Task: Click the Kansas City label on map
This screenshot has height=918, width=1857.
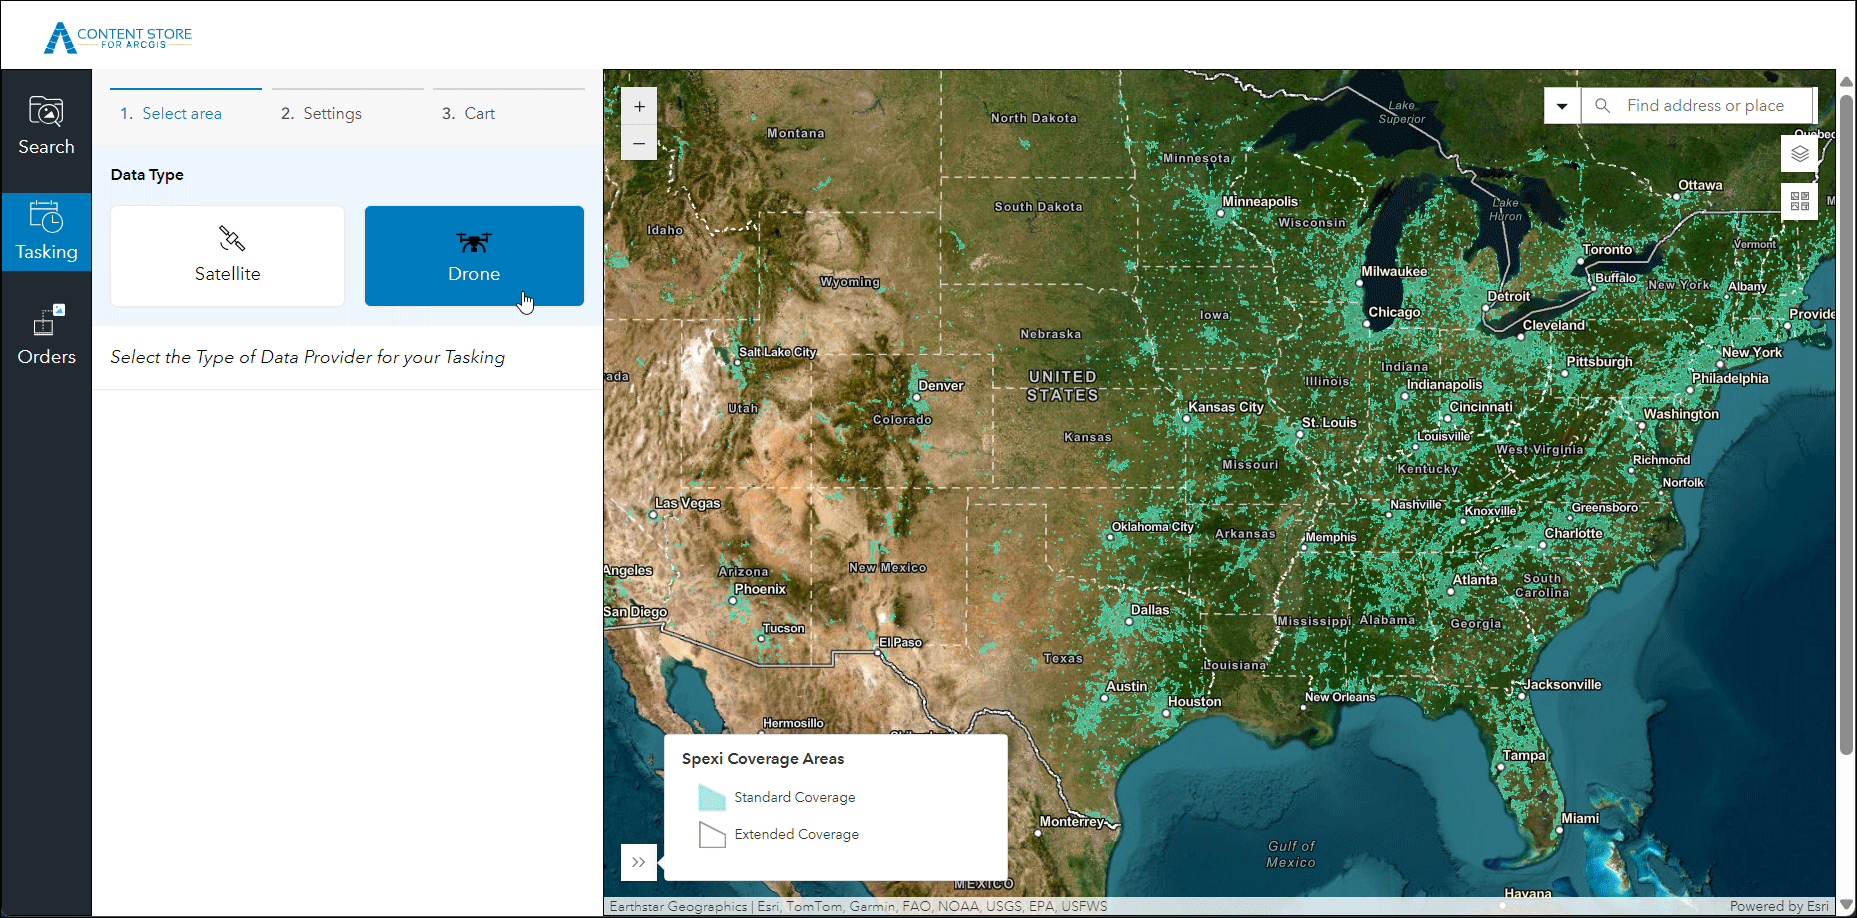Action: tap(1226, 407)
